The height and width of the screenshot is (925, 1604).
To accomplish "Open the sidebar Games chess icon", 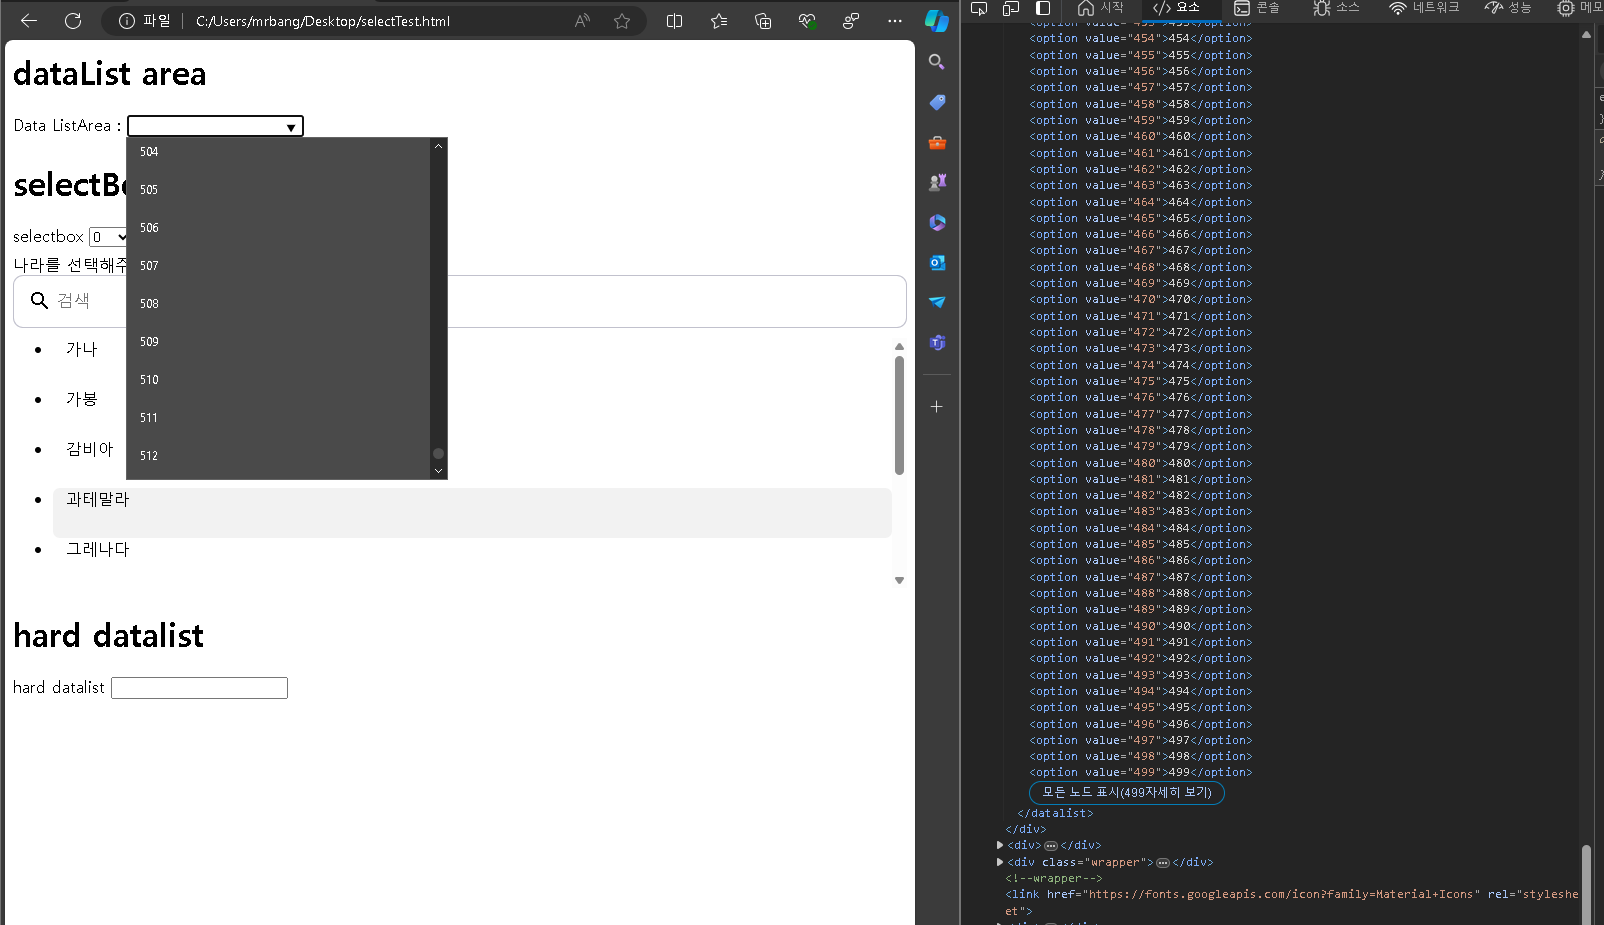I will (937, 182).
